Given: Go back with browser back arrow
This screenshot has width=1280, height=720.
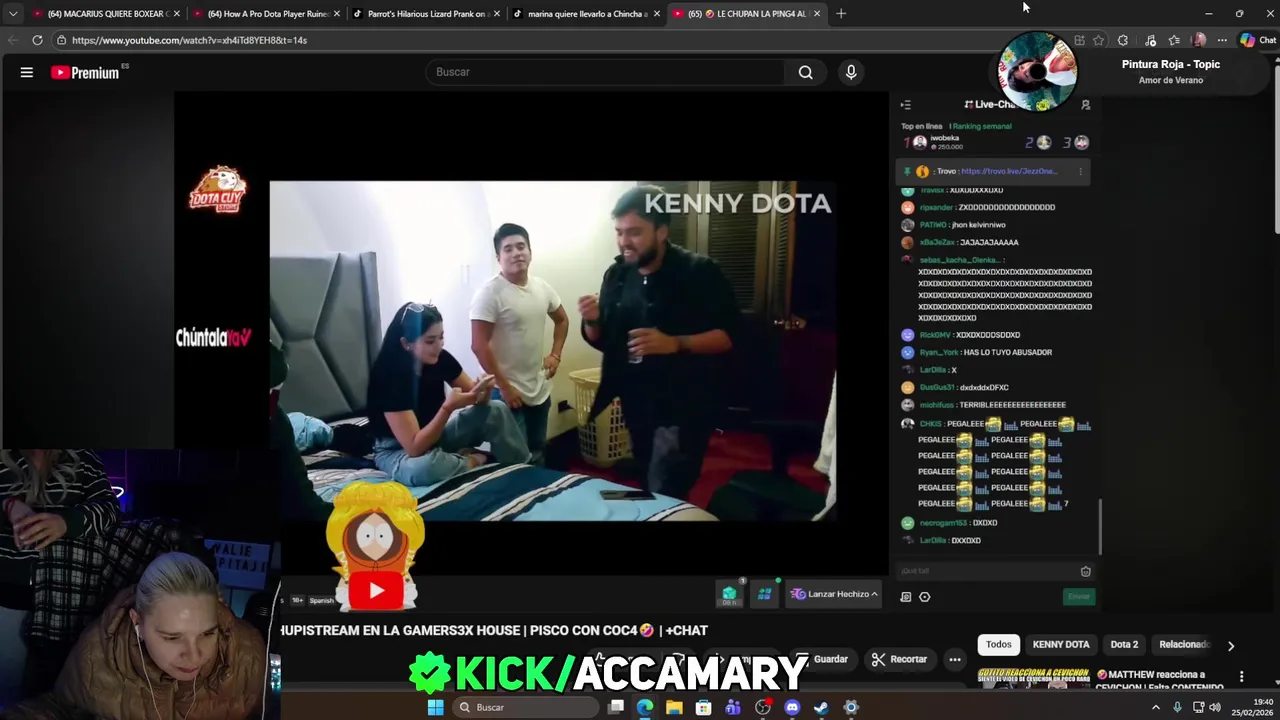Looking at the screenshot, I should pos(13,40).
